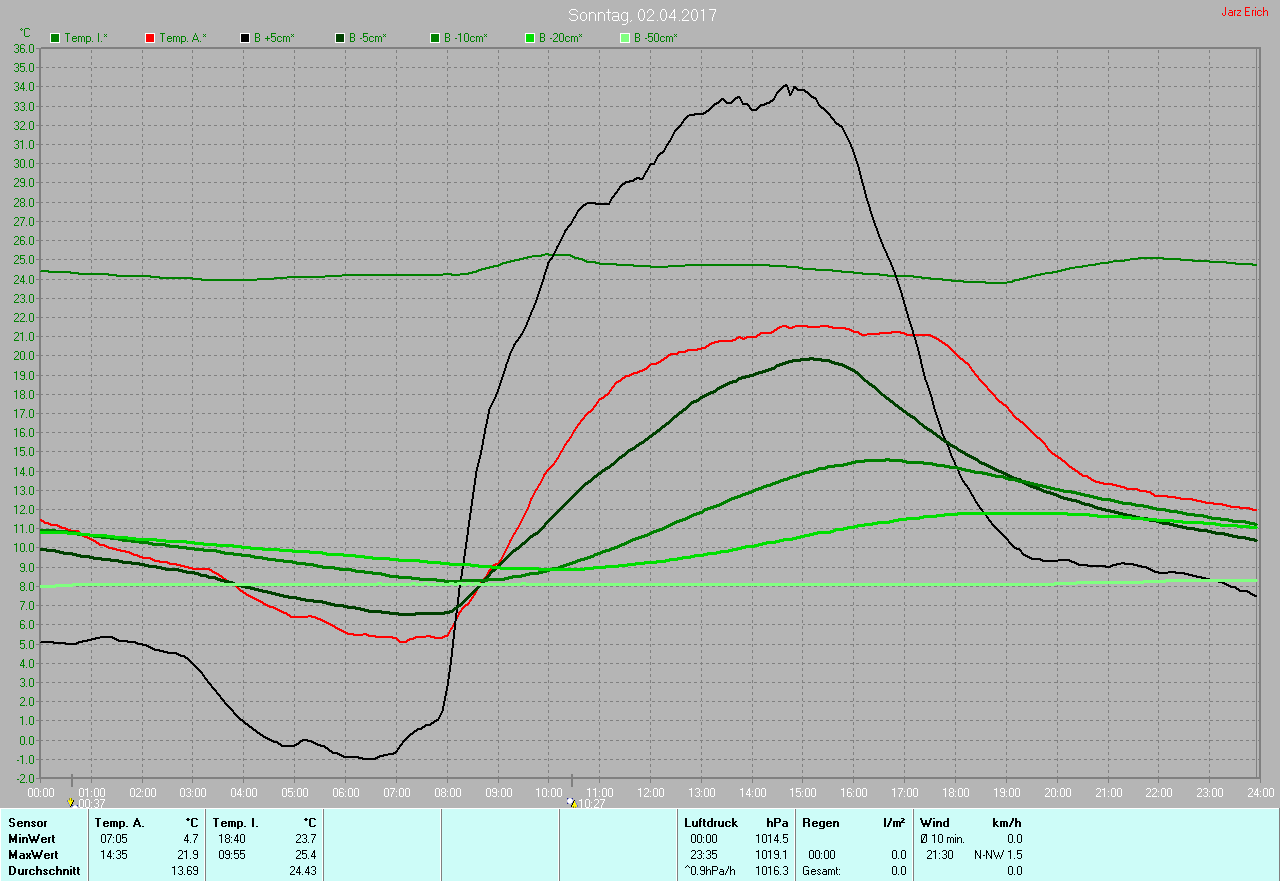Click the Temp. I.* dark green legend swatch
The height and width of the screenshot is (881, 1280).
pyautogui.click(x=55, y=38)
